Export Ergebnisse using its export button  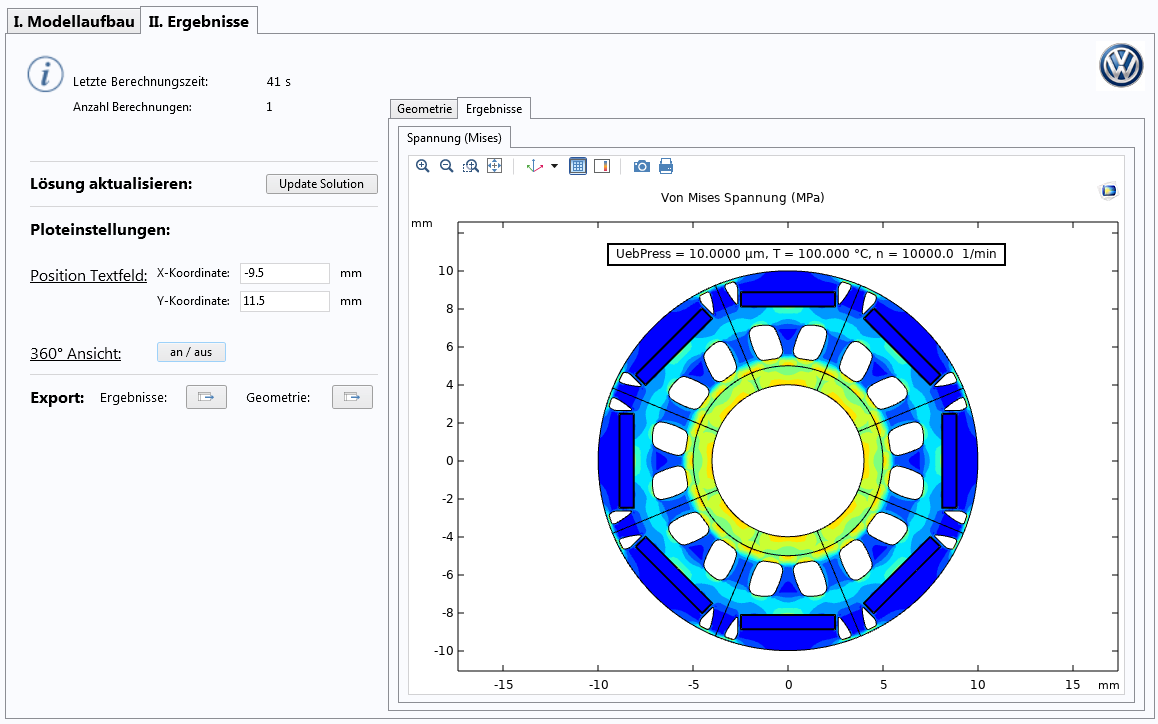coord(206,397)
